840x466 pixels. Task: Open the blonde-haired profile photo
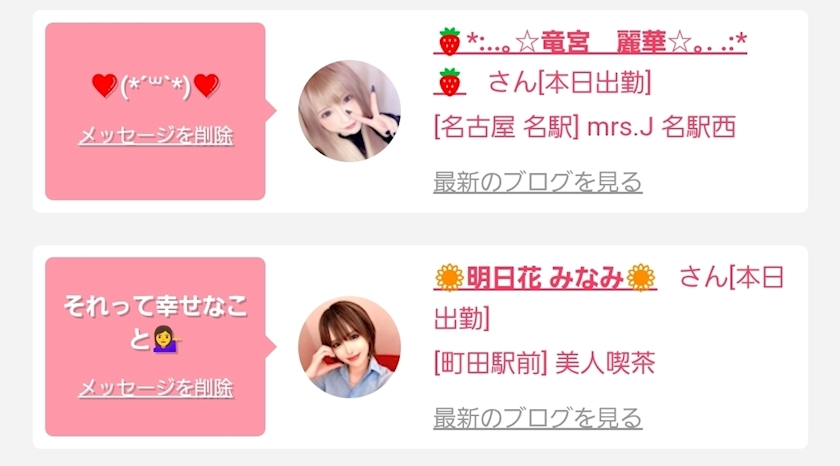[x=349, y=111]
